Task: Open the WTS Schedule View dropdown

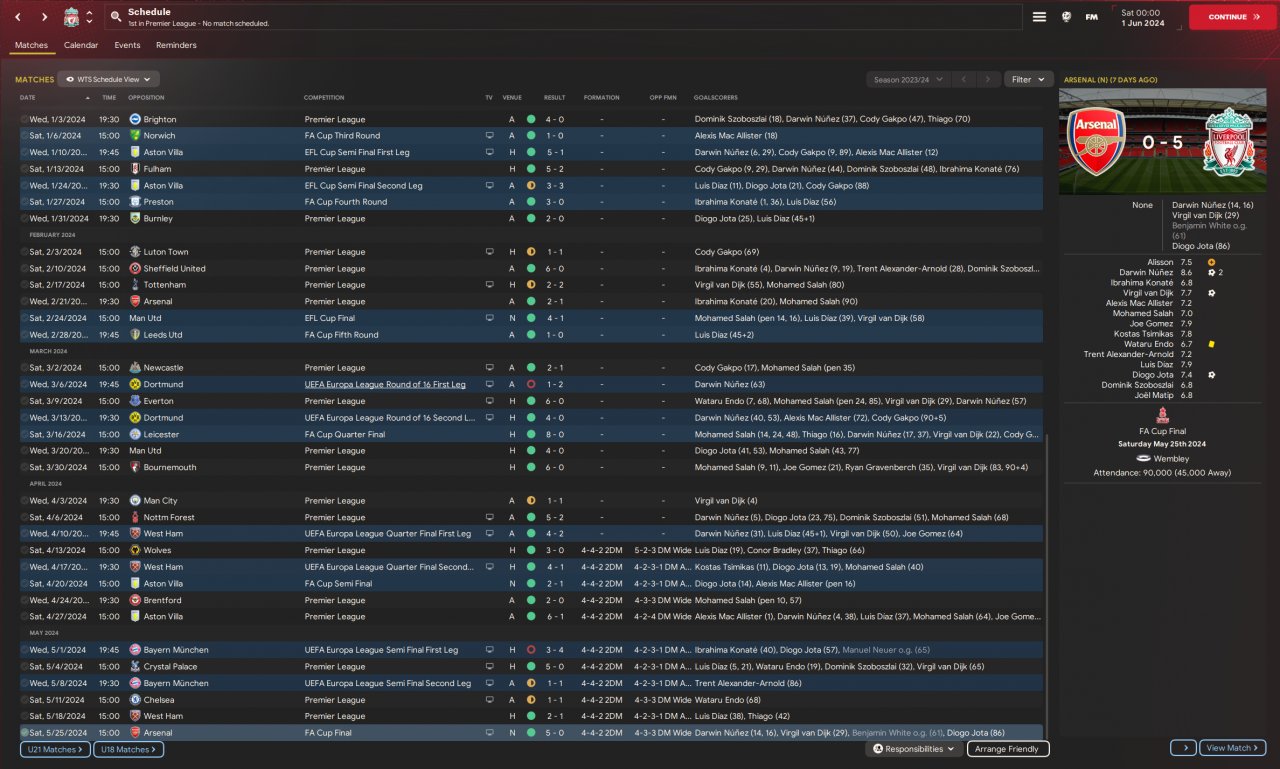Action: coord(108,79)
